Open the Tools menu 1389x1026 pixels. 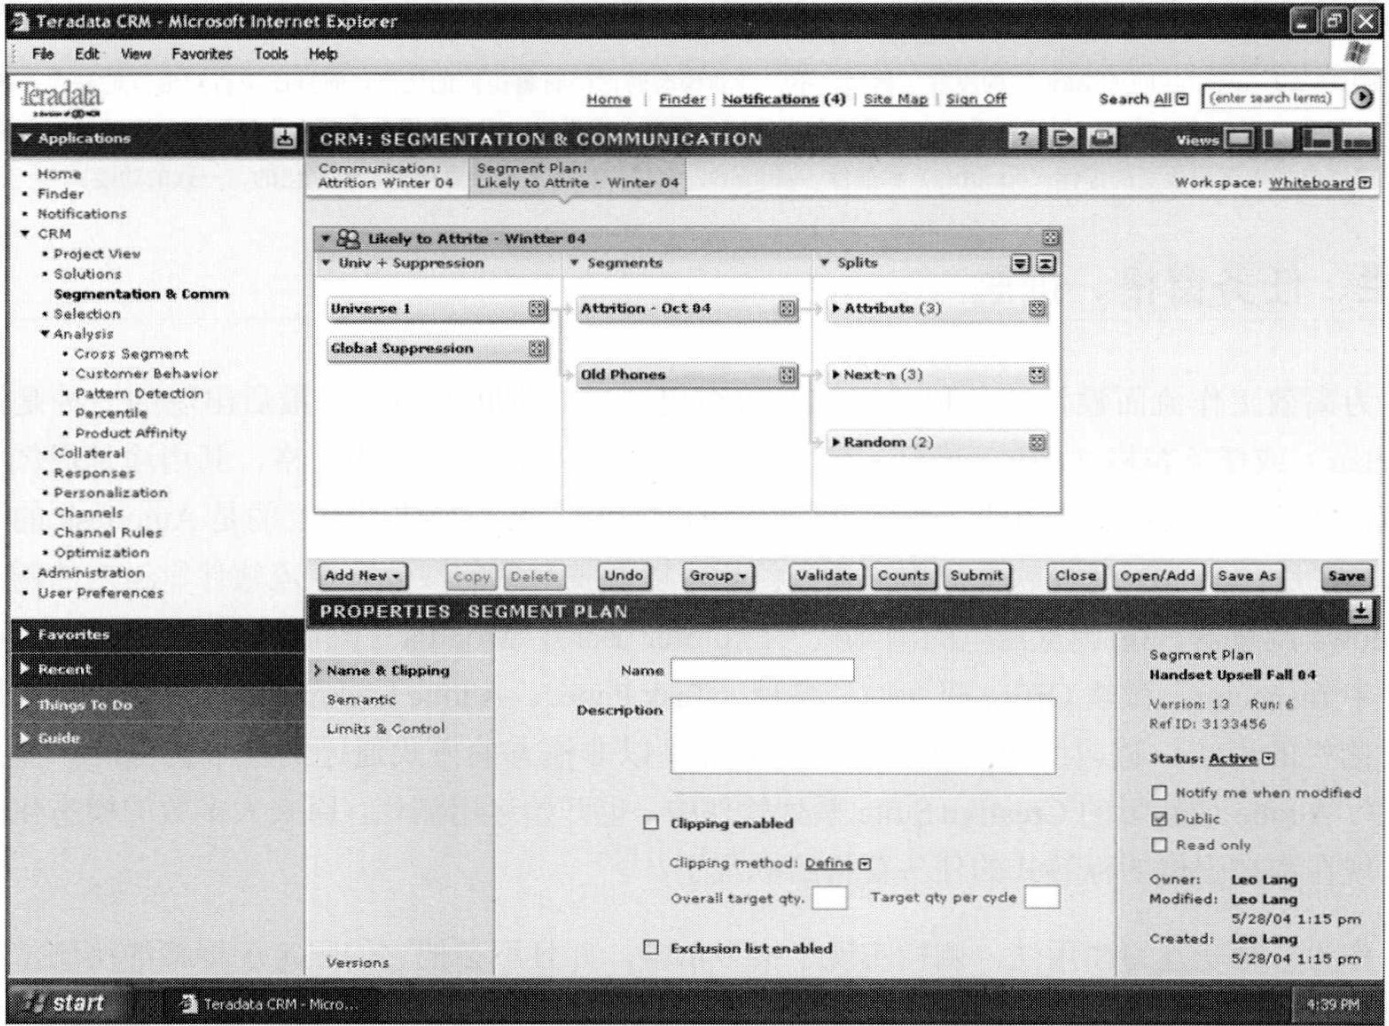click(x=270, y=54)
